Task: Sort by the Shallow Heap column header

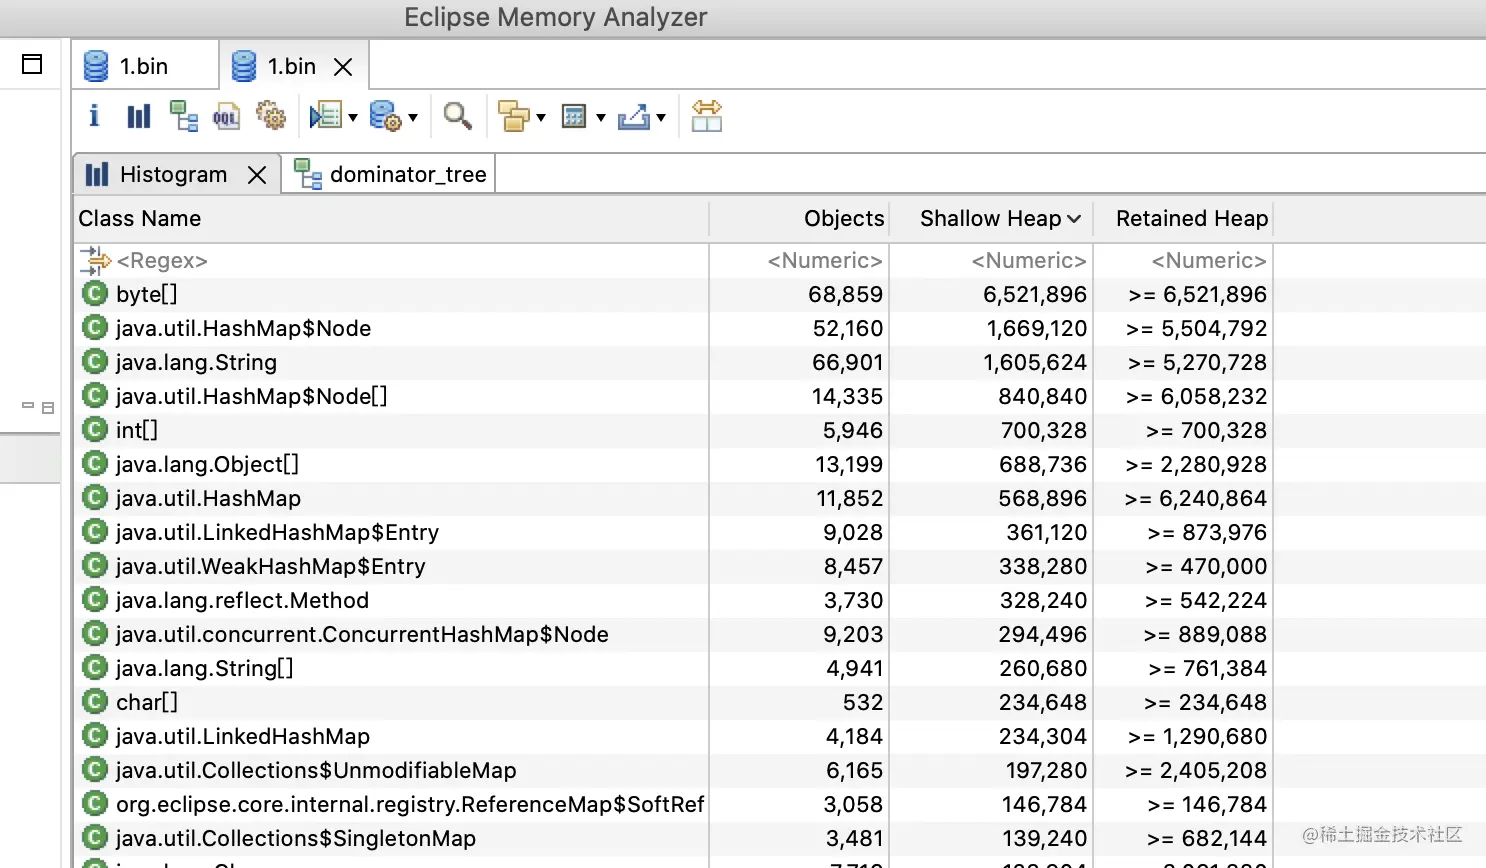Action: pos(990,219)
